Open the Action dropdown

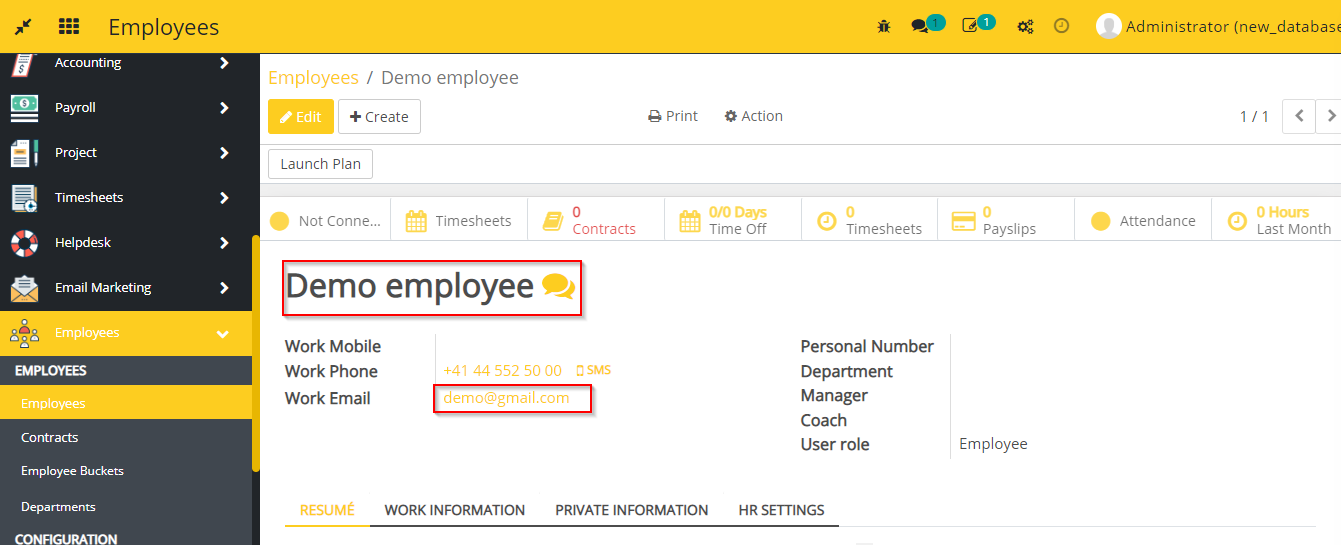(x=754, y=116)
